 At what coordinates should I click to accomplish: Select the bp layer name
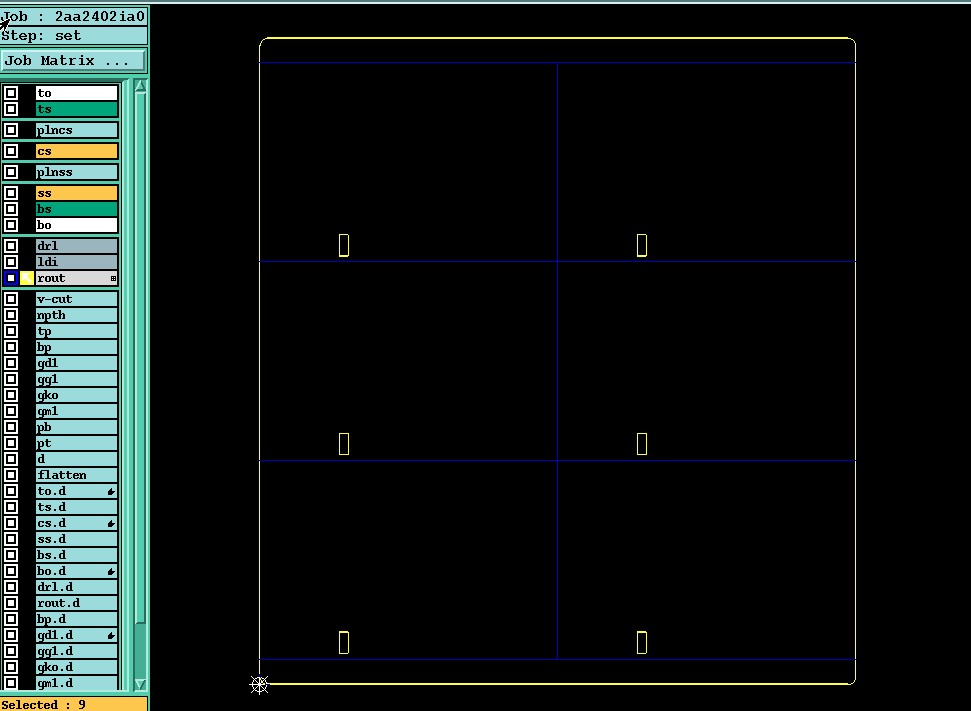(x=77, y=347)
